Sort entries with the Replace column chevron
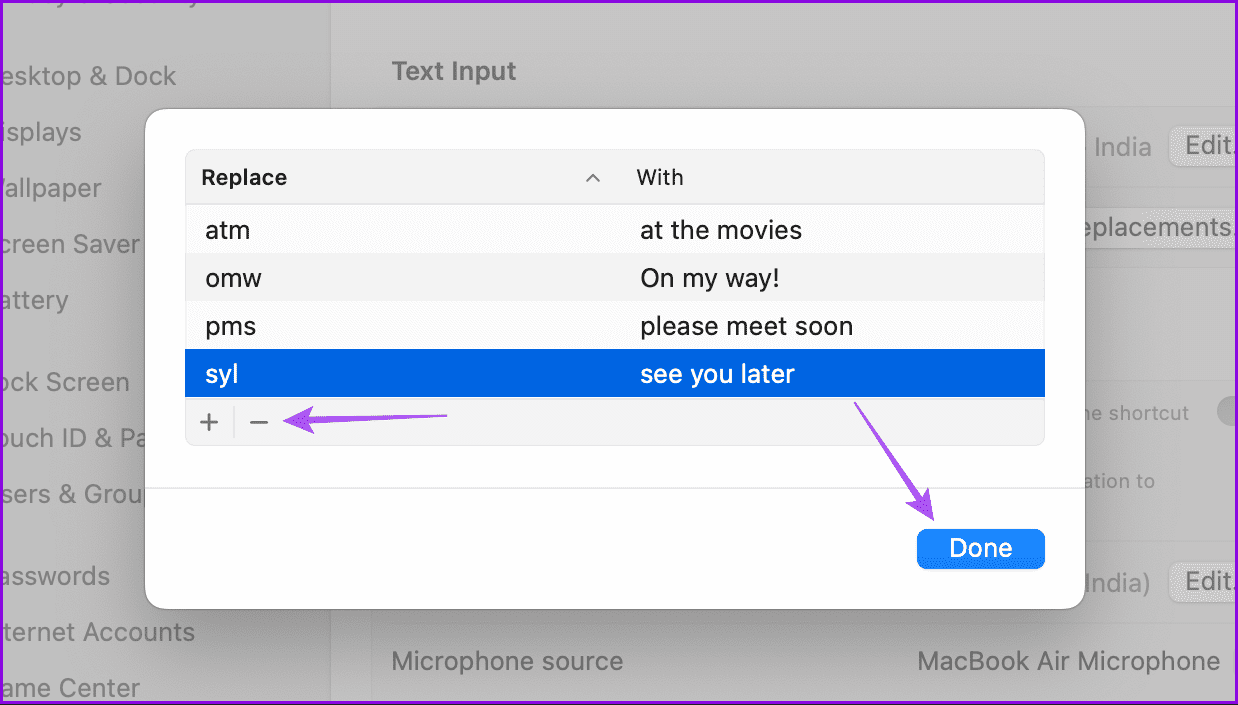Screen dimensions: 1238x705 pos(593,177)
